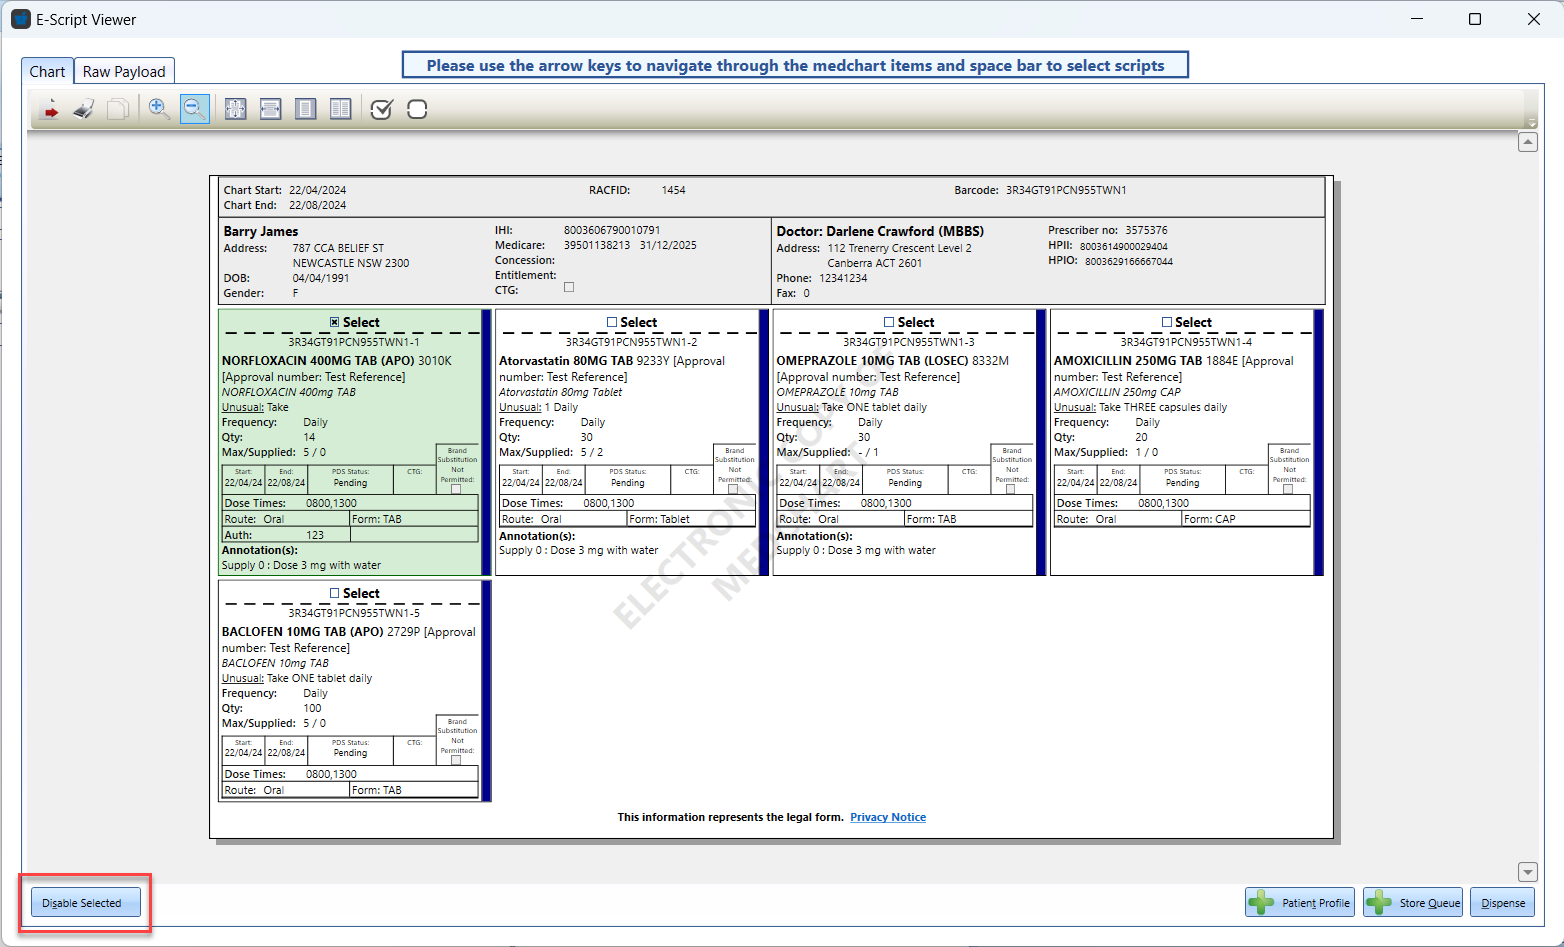Close the E-Script Viewer window
This screenshot has height=947, width=1564.
(x=1533, y=19)
